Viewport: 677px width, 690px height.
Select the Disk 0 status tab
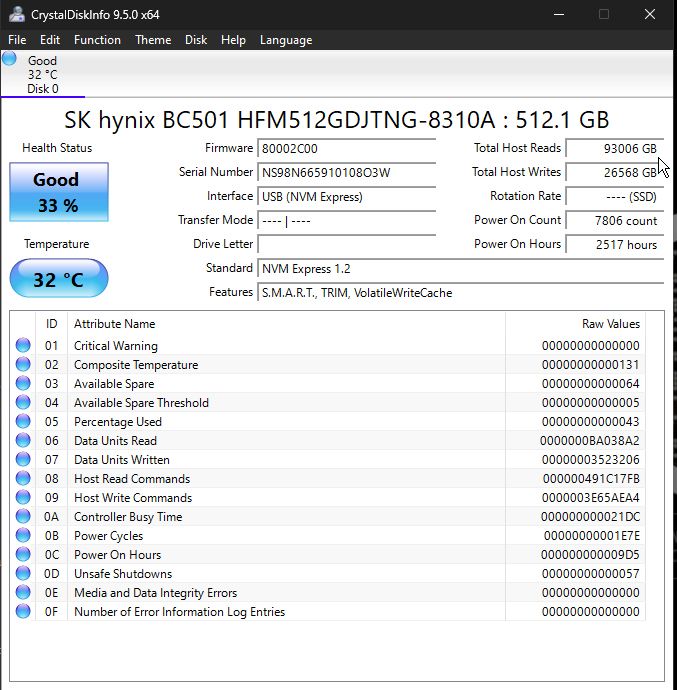click(43, 74)
